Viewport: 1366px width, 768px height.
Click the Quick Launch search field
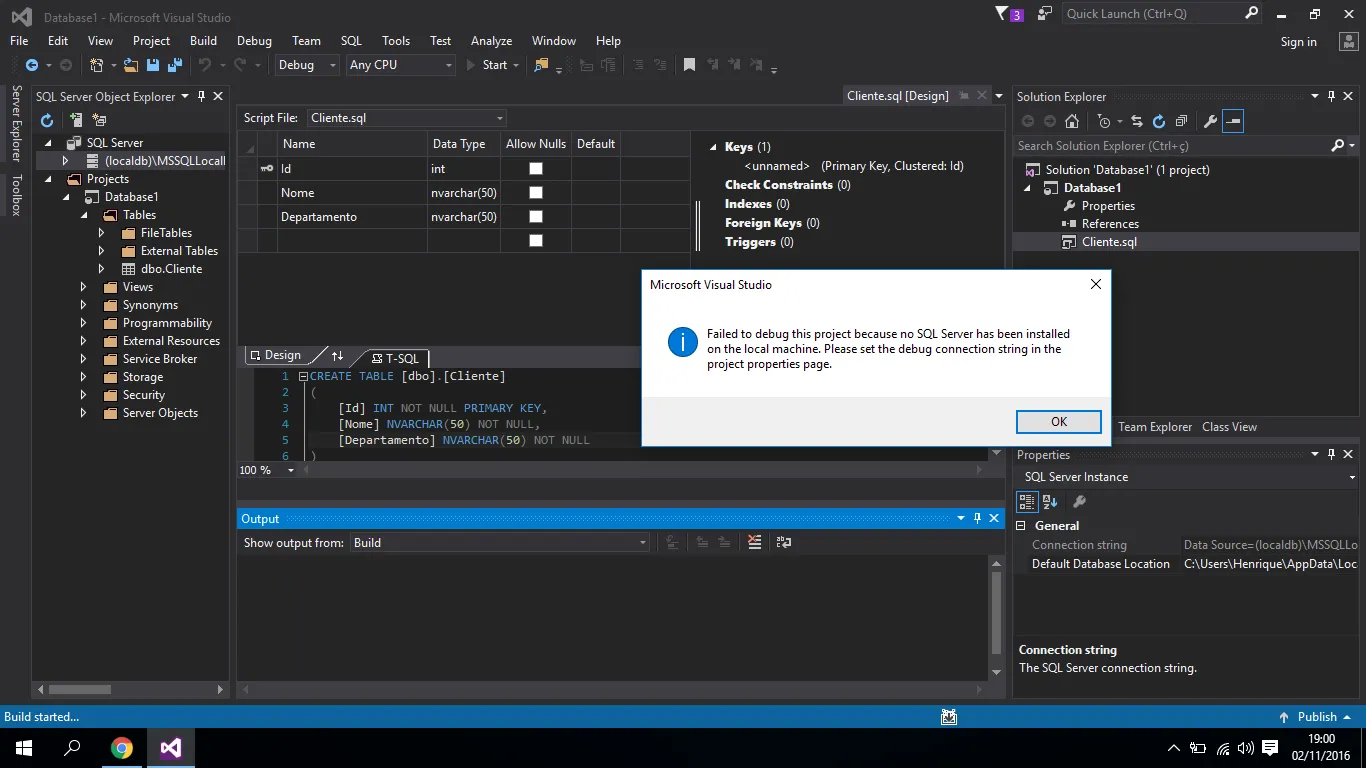[1150, 14]
